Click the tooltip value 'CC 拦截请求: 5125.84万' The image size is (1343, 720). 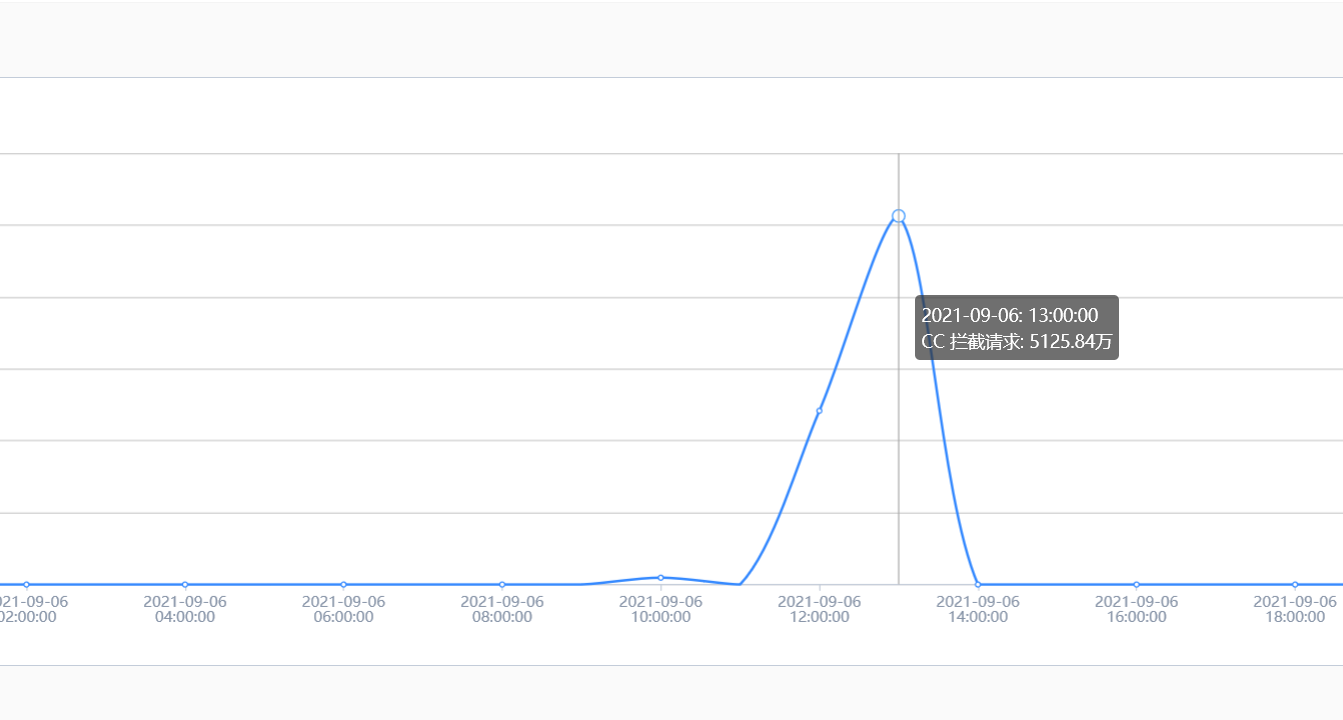pos(1016,341)
